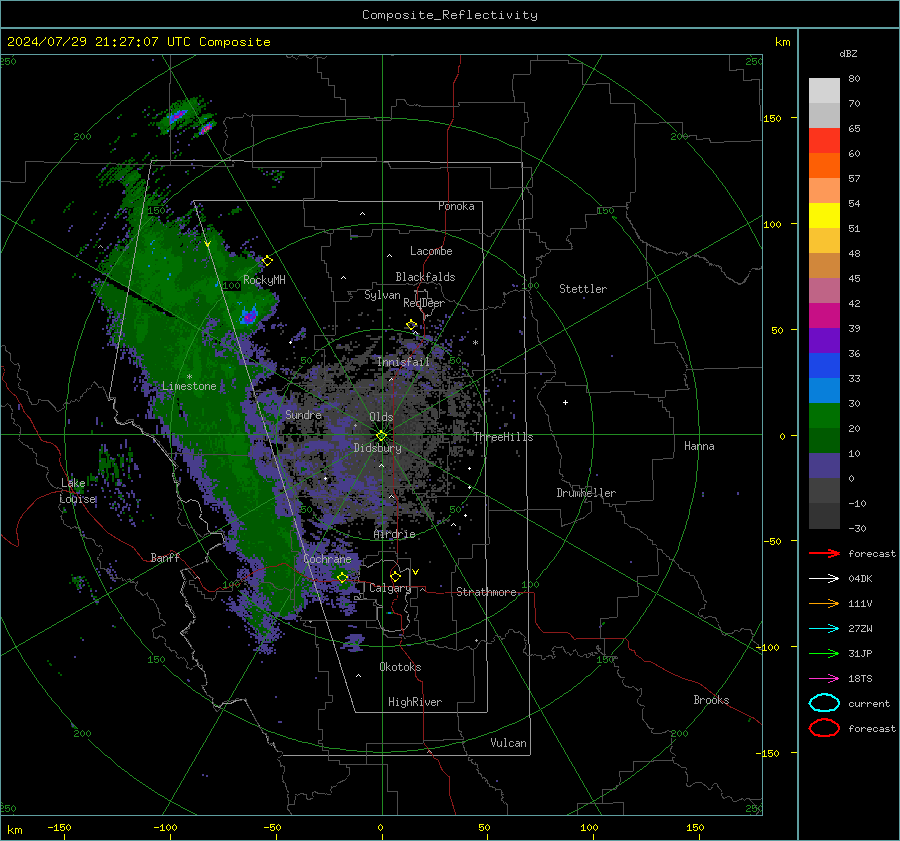This screenshot has width=900, height=841.
Task: Select the RedDeer map label
Action: [424, 303]
